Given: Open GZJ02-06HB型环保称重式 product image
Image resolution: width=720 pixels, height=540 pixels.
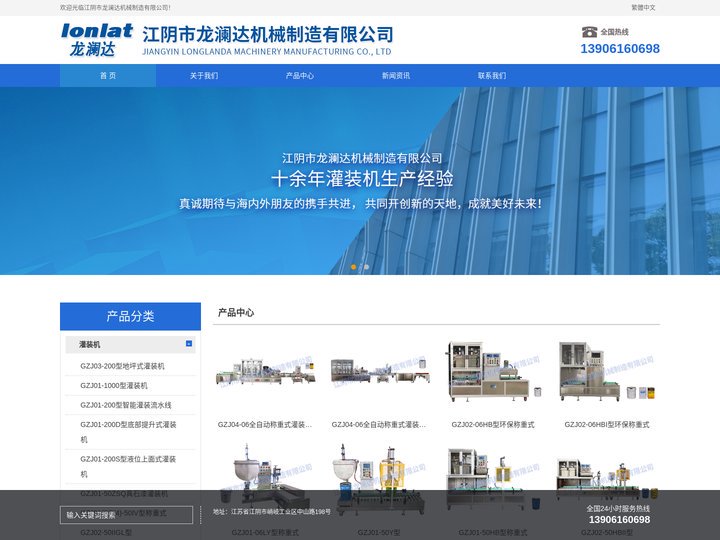Looking at the screenshot, I should pos(494,372).
